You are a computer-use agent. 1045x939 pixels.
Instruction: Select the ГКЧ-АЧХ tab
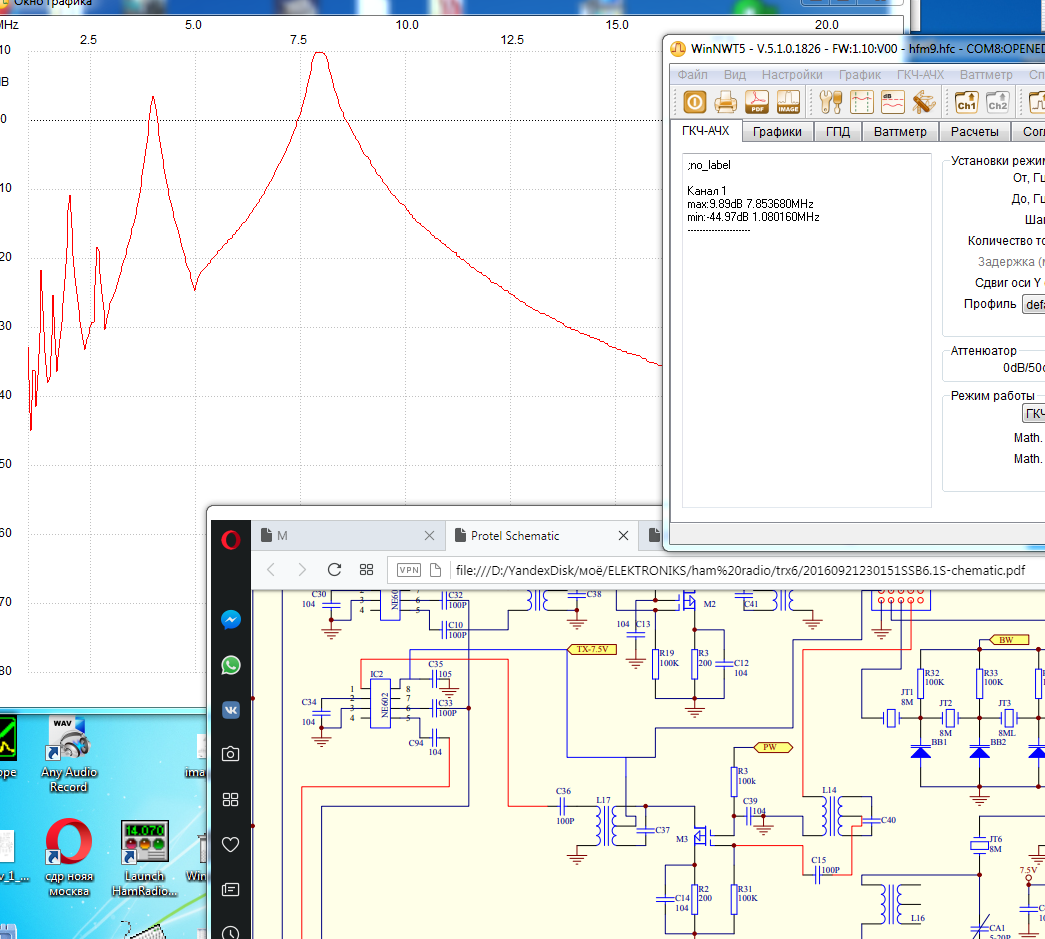[705, 131]
